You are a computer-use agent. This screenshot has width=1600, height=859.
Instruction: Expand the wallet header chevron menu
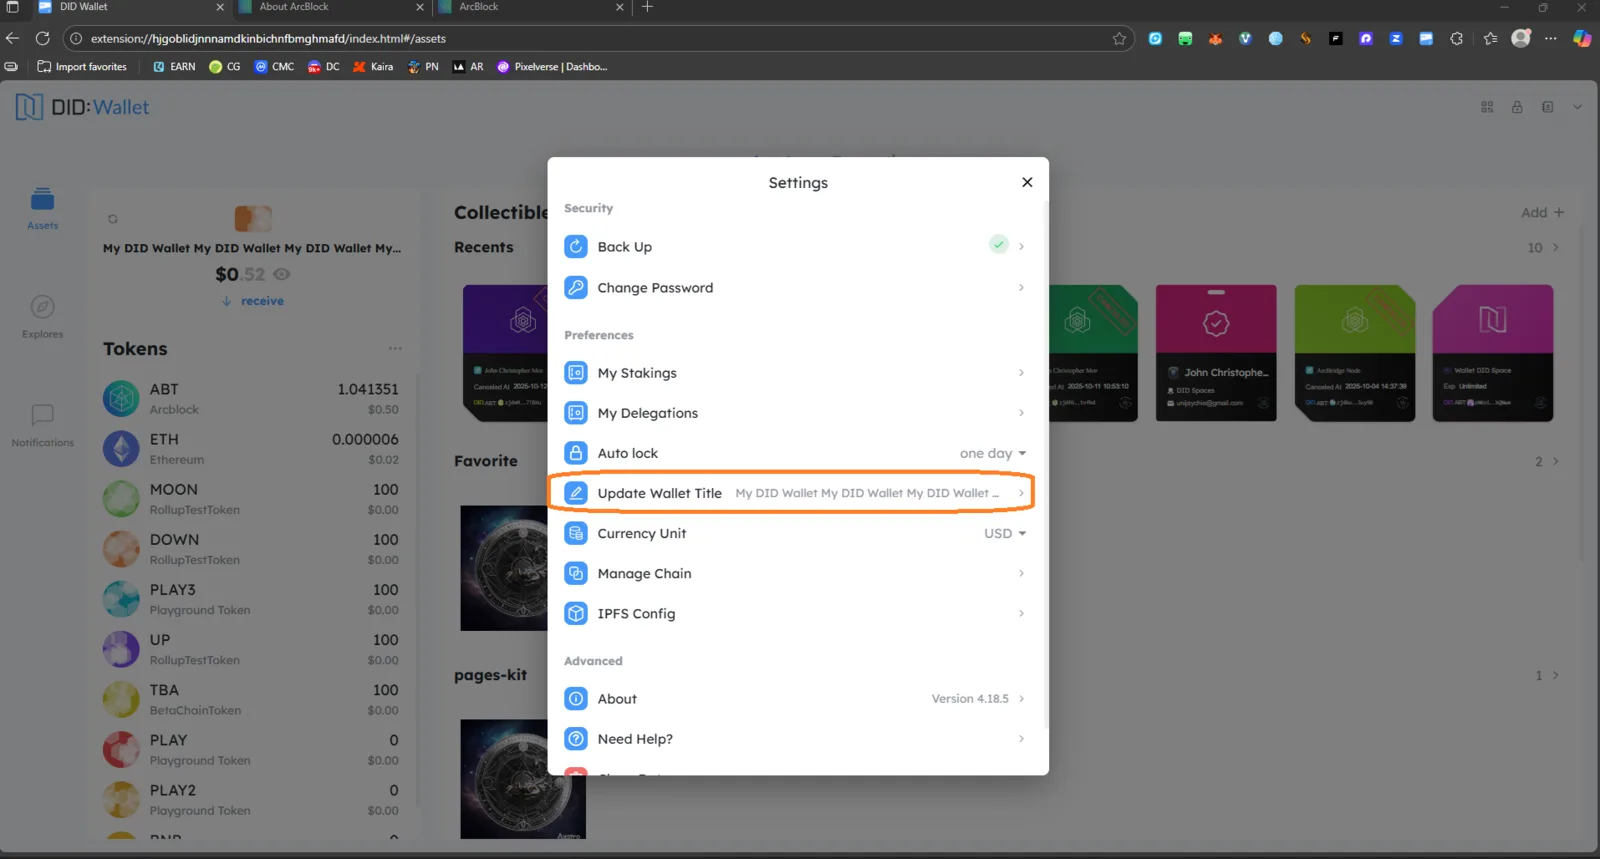[1577, 107]
